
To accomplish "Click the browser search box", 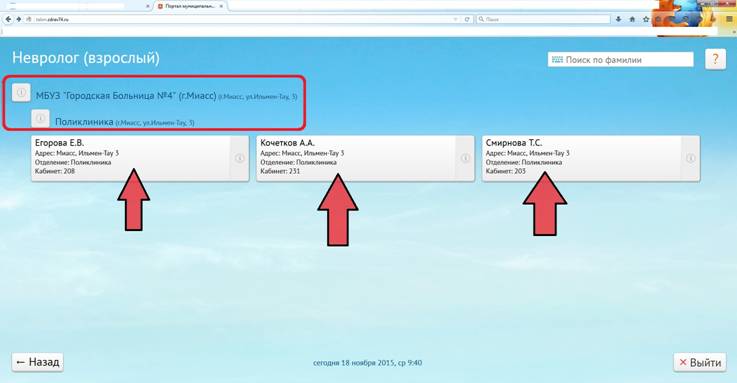I will coord(543,19).
